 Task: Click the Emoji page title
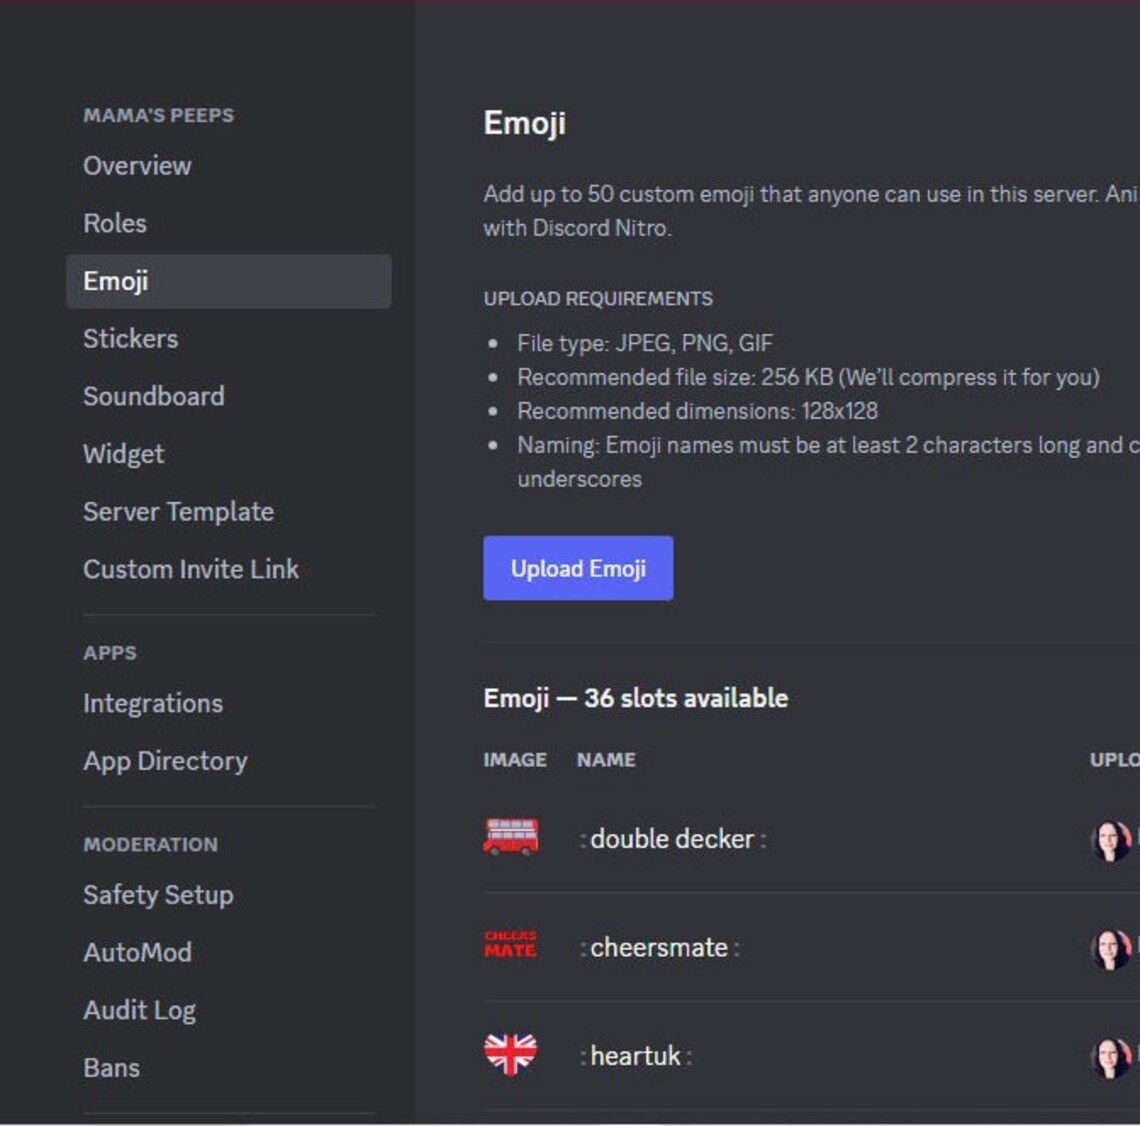(524, 123)
